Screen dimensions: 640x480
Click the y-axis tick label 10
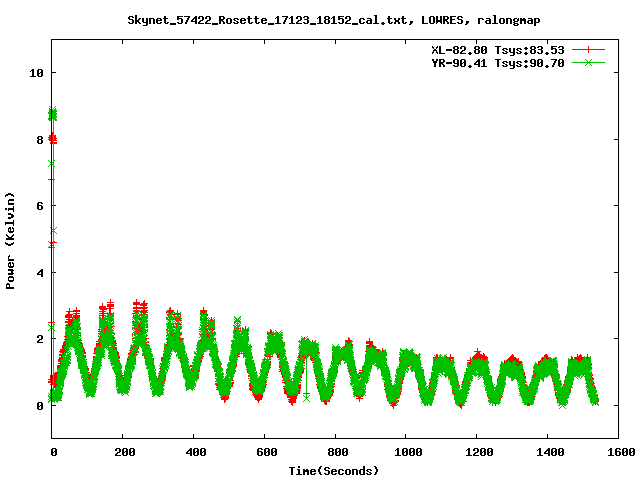pyautogui.click(x=36, y=73)
